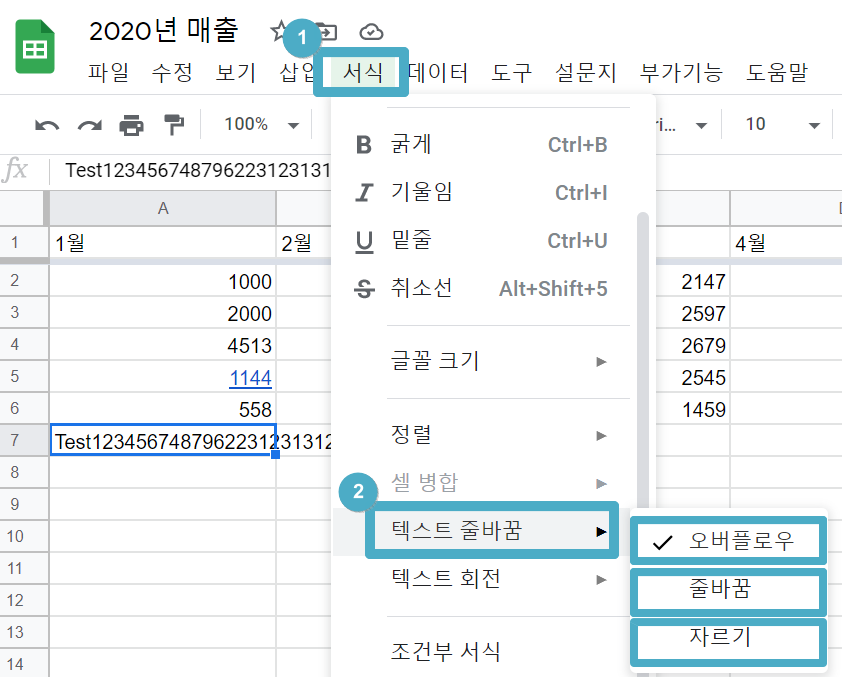Expand the 글꼴 크기 submenu
This screenshot has height=677, width=842.
pos(482,361)
